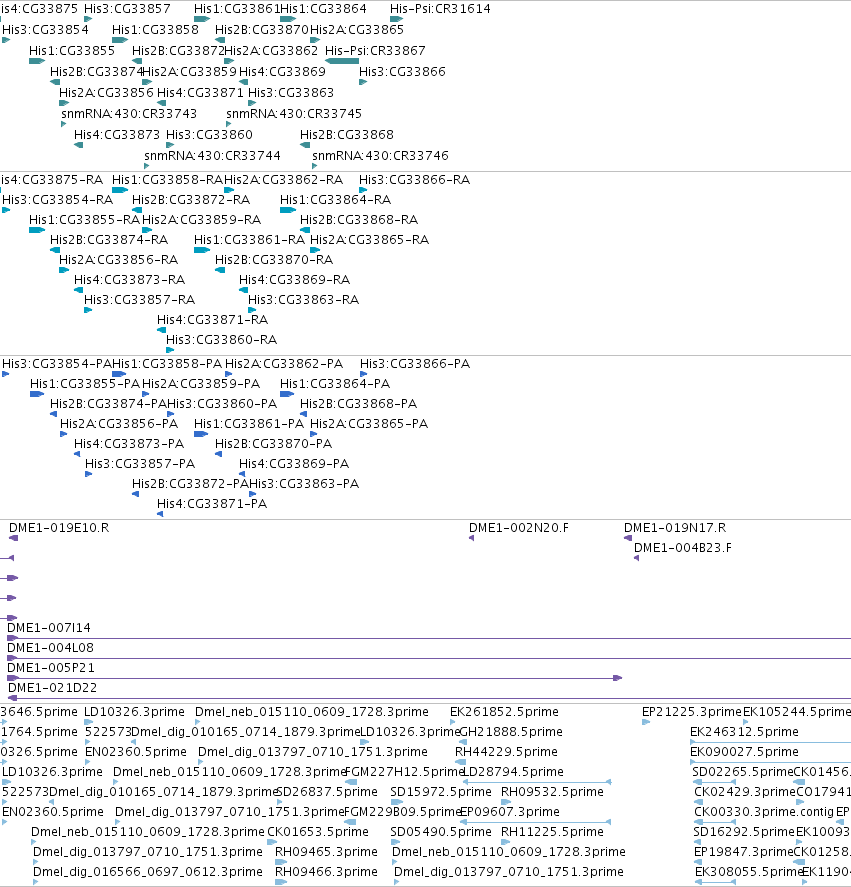
Task: Select the transcript glyph under His2B:CG33868-RA
Action: (305, 230)
